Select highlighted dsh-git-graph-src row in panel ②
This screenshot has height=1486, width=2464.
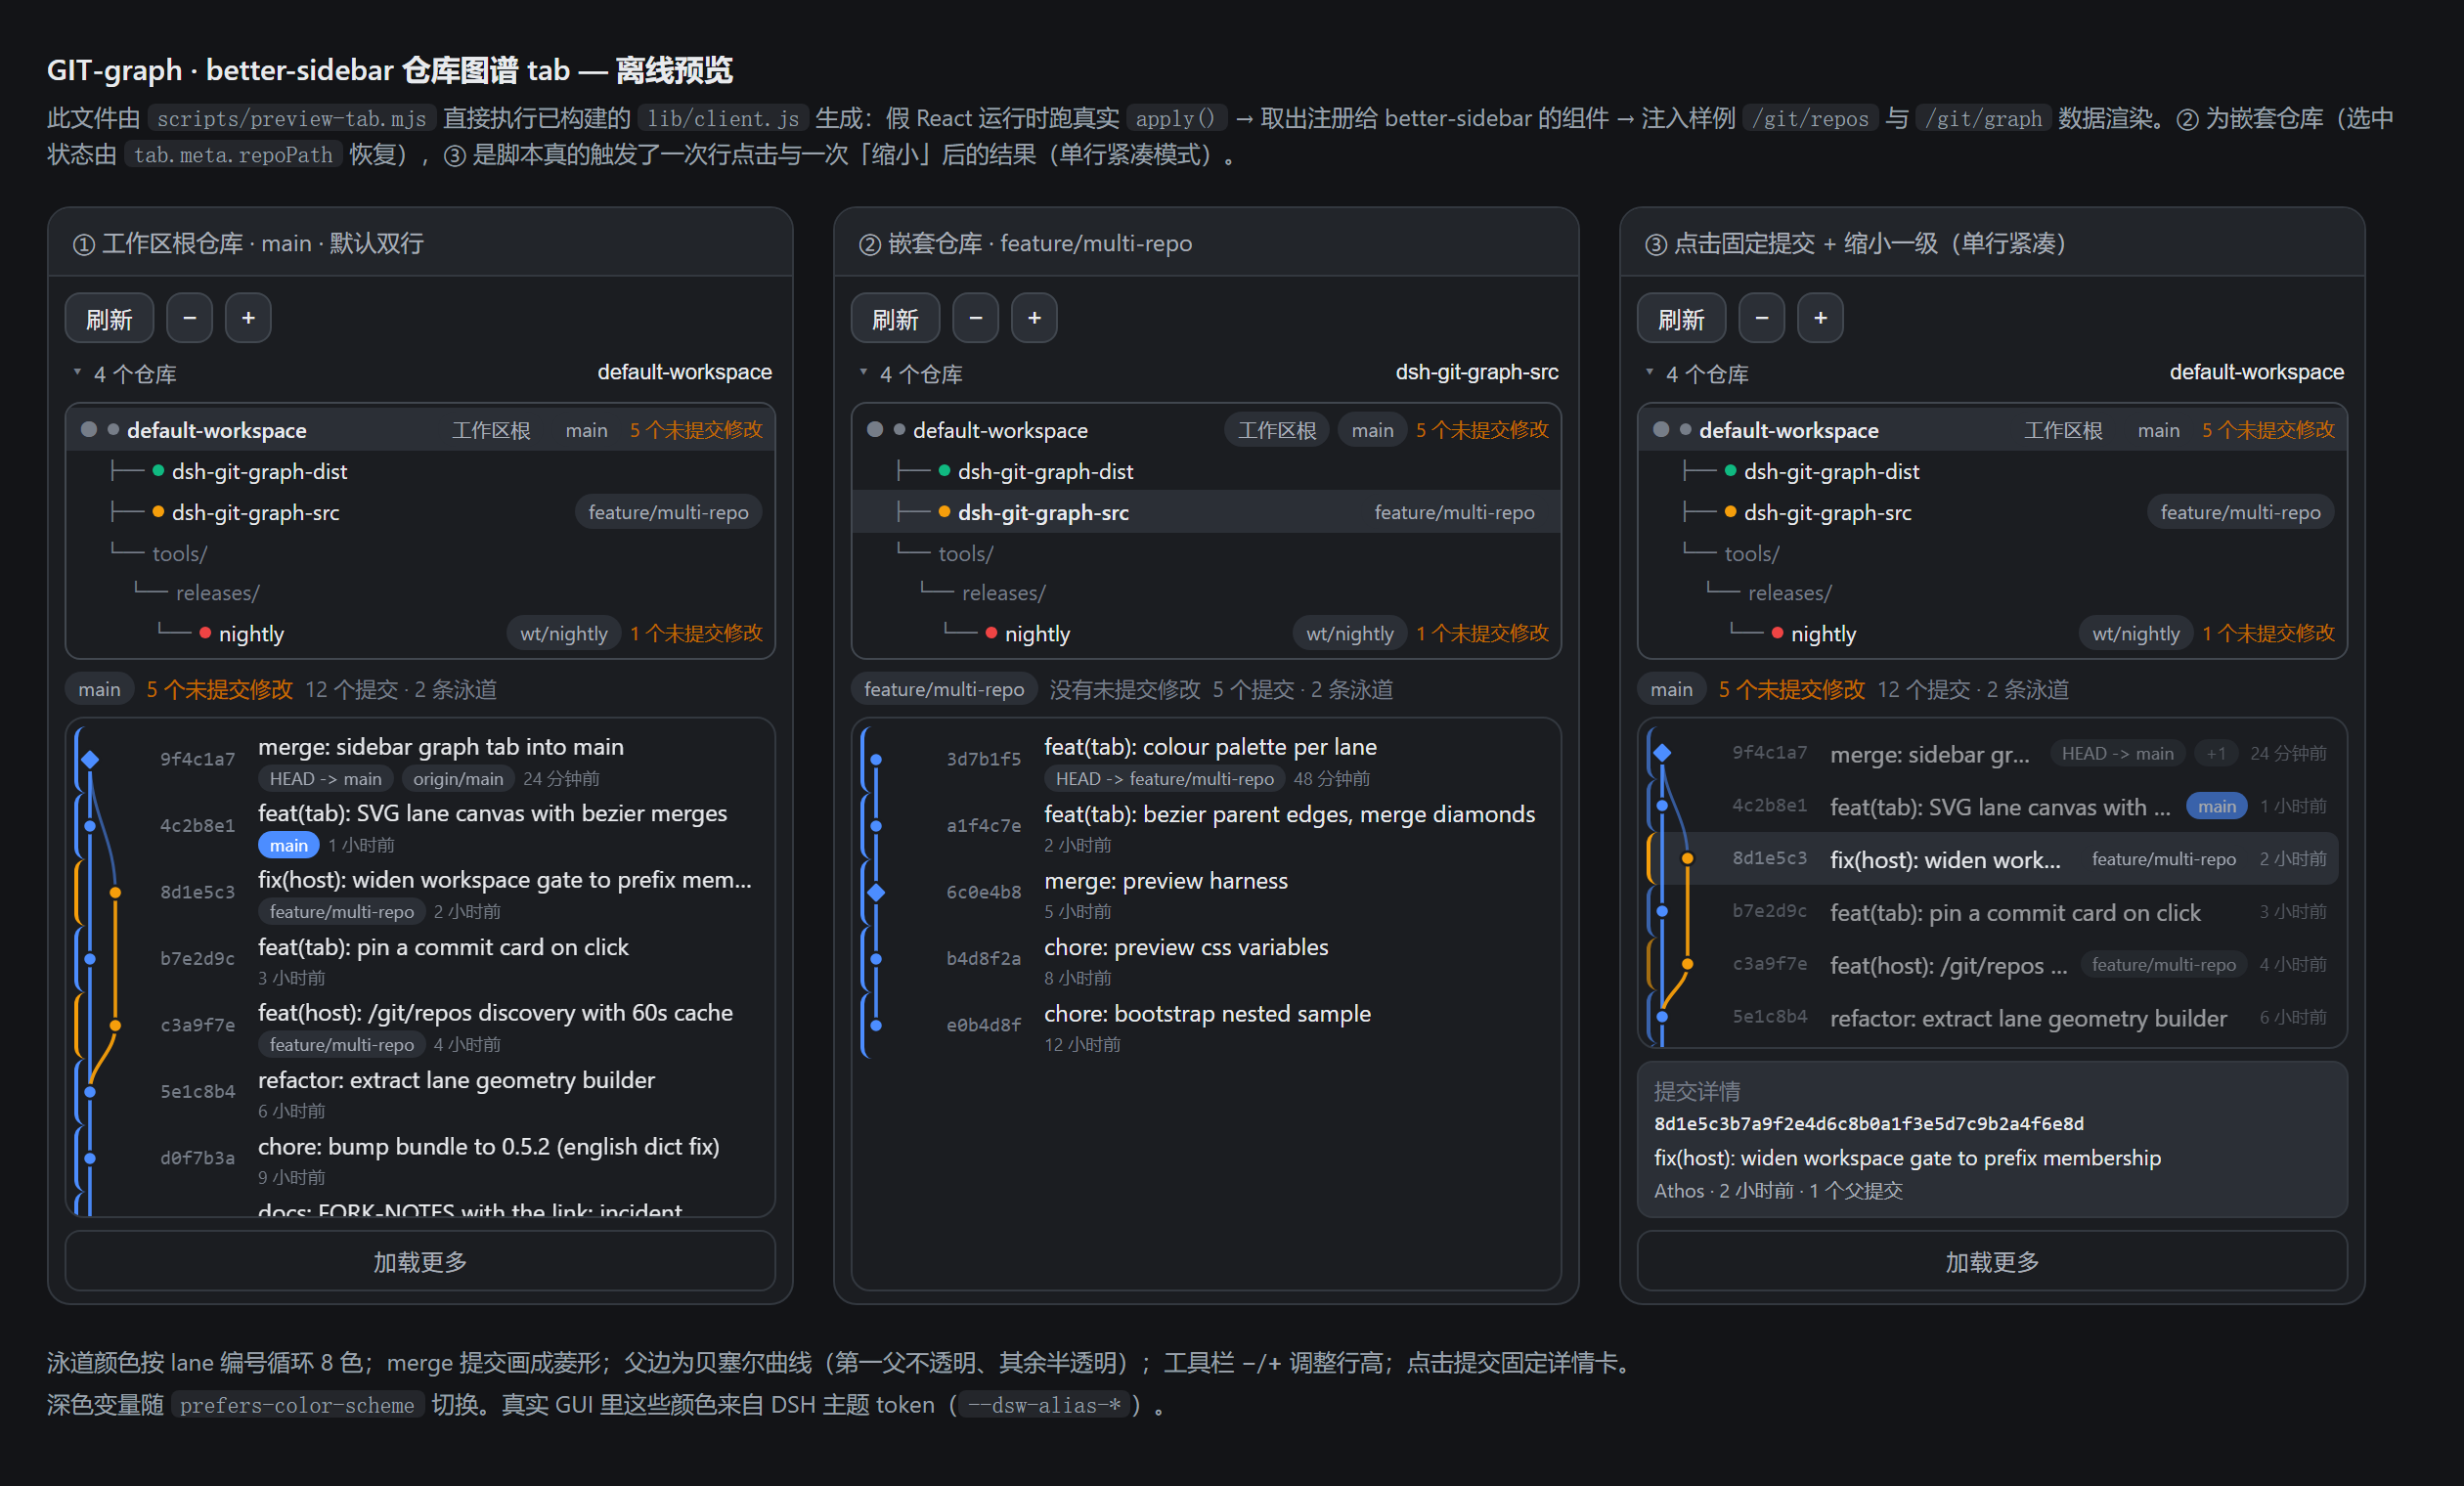click(x=1206, y=512)
